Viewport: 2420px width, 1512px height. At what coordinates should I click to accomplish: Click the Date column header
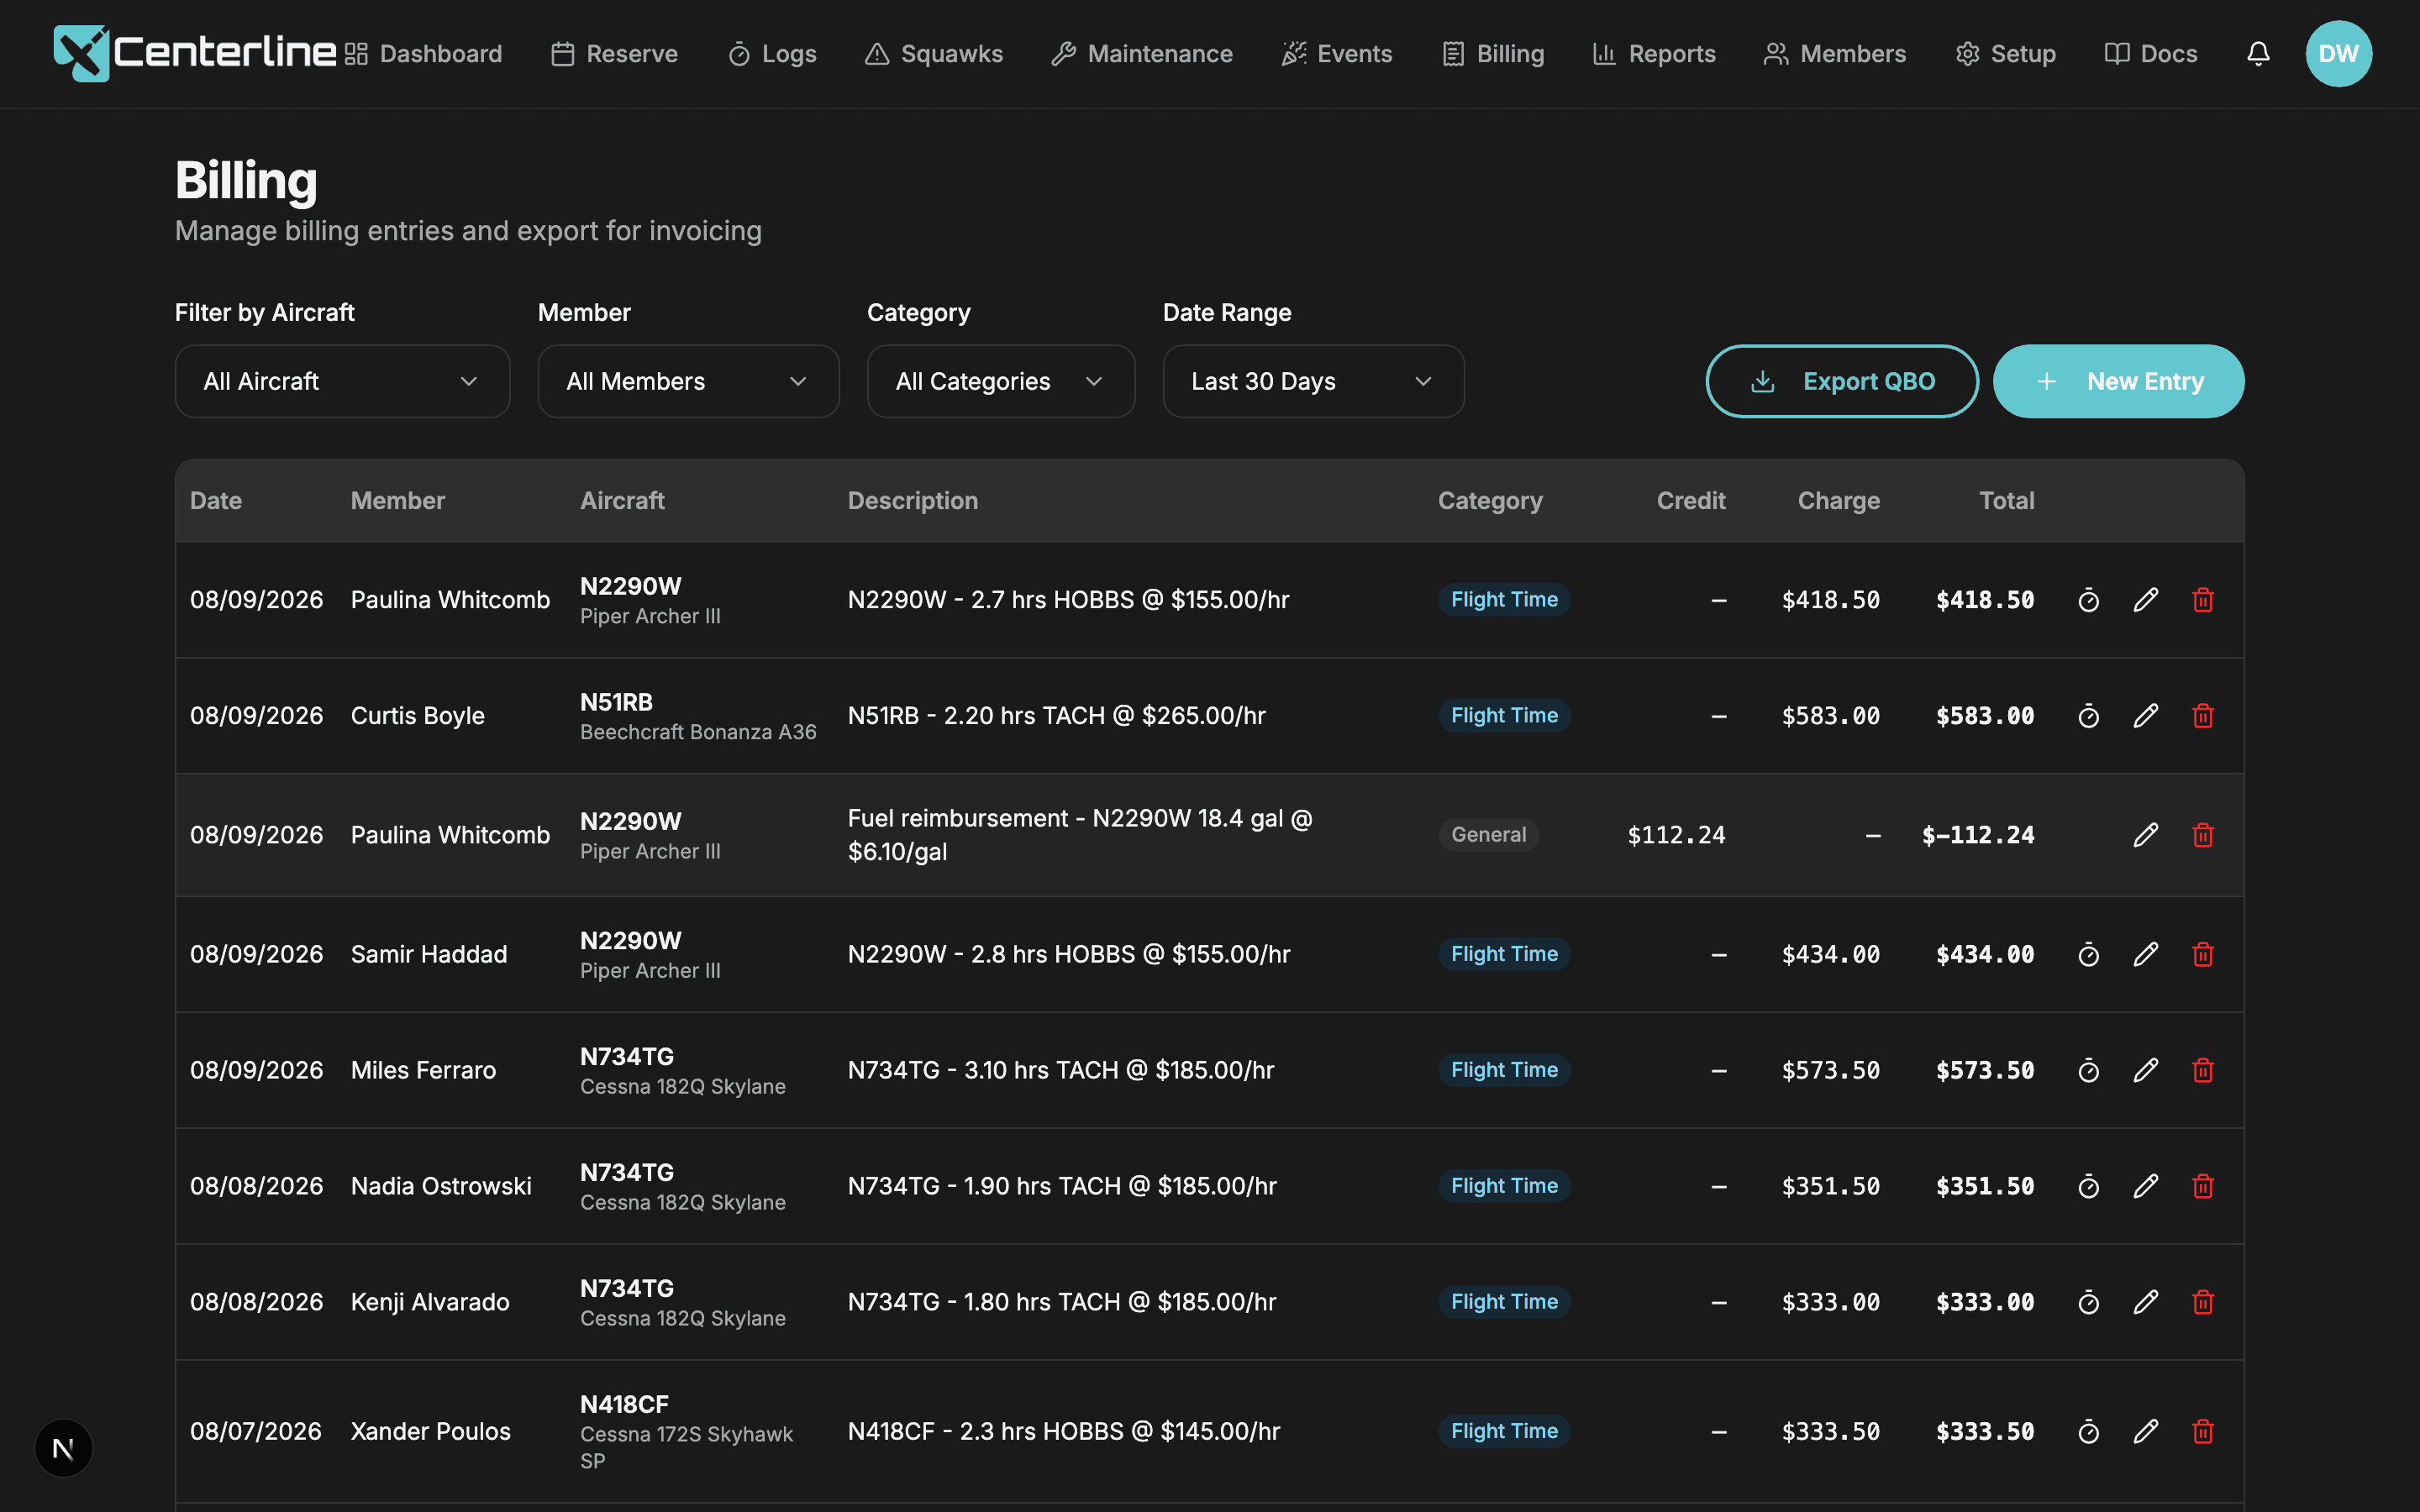click(x=216, y=501)
